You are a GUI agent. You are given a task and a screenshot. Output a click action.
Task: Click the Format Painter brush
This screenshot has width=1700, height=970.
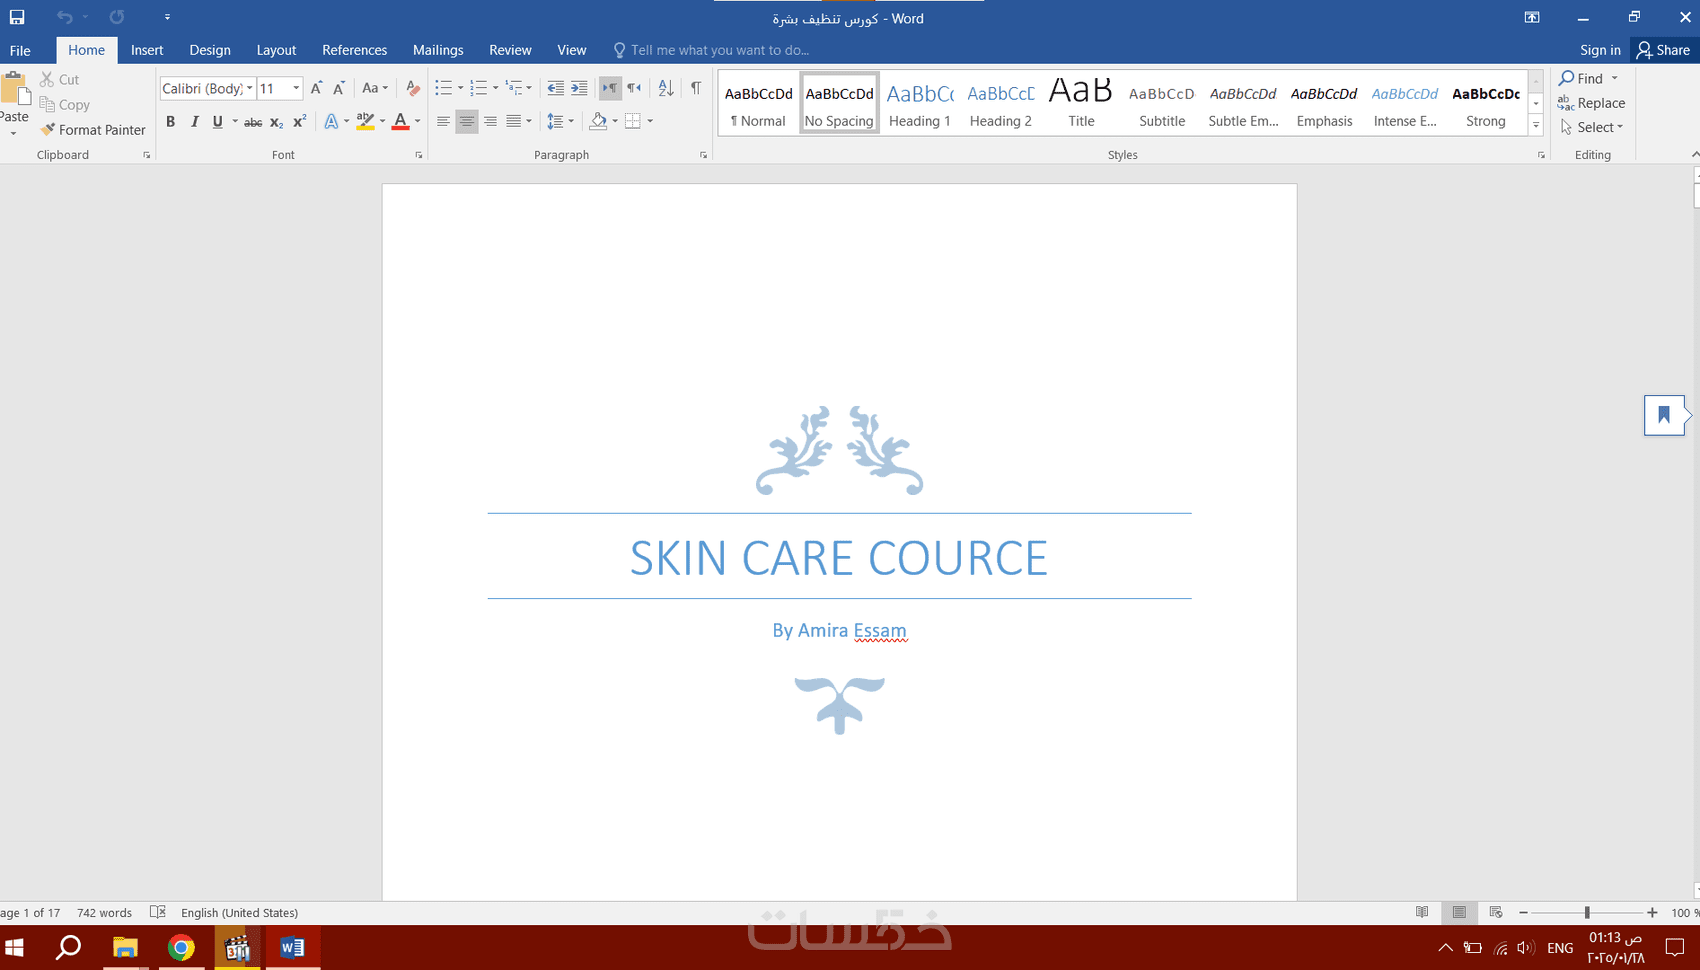pos(93,130)
